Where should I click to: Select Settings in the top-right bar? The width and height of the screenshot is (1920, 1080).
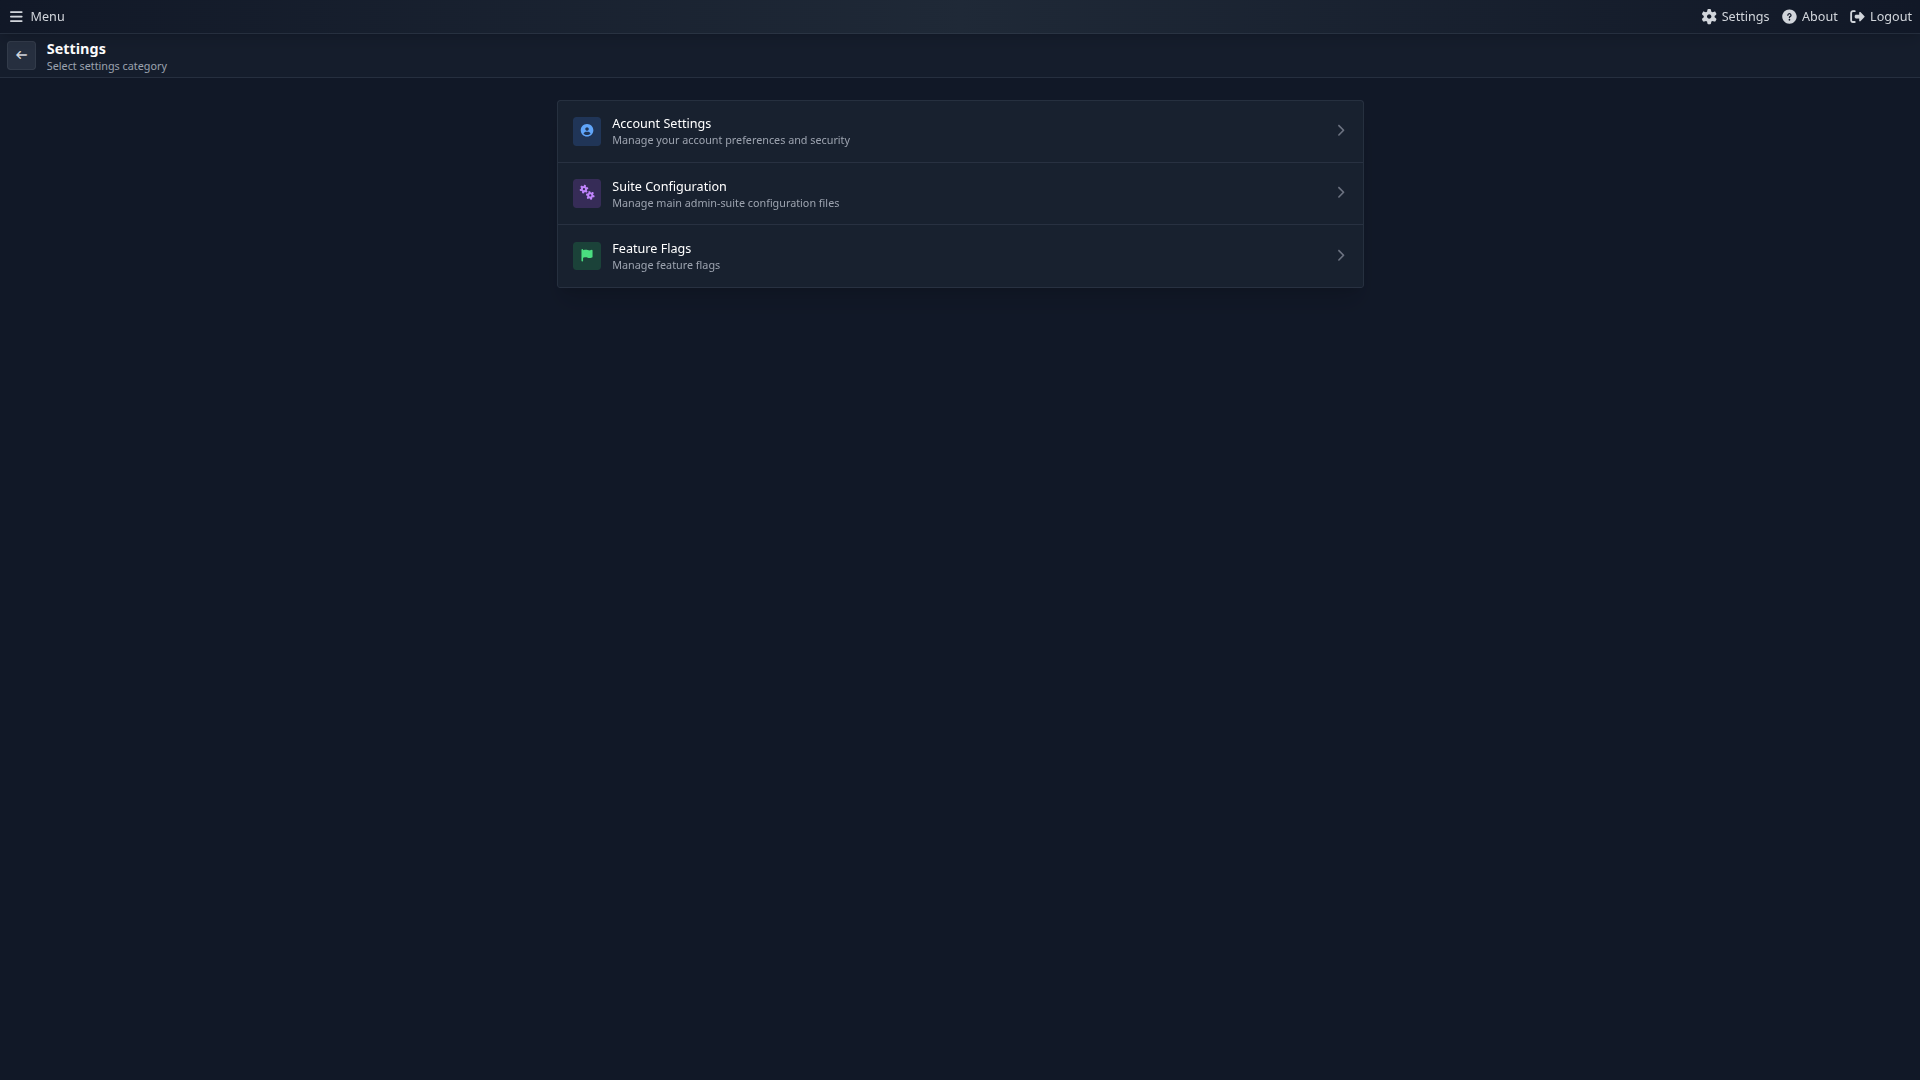[x=1744, y=16]
